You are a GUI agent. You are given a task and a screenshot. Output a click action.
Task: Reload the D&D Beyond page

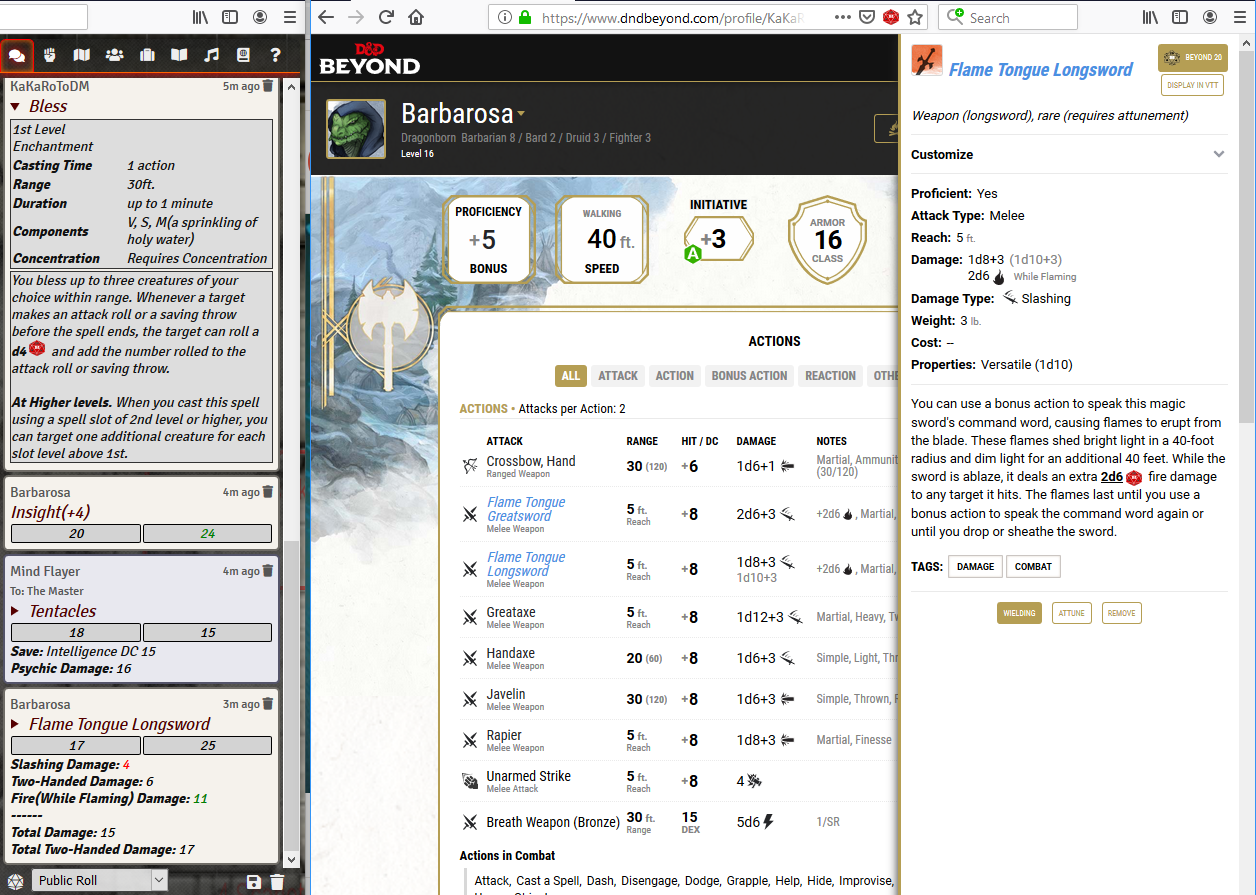386,17
